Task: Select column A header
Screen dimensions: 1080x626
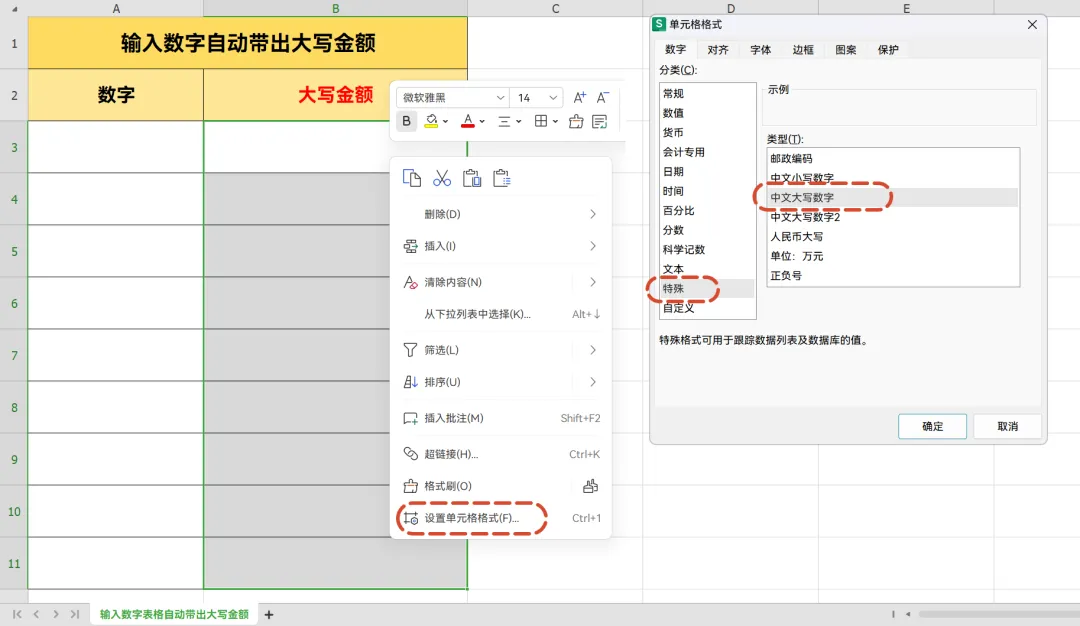Action: click(116, 8)
